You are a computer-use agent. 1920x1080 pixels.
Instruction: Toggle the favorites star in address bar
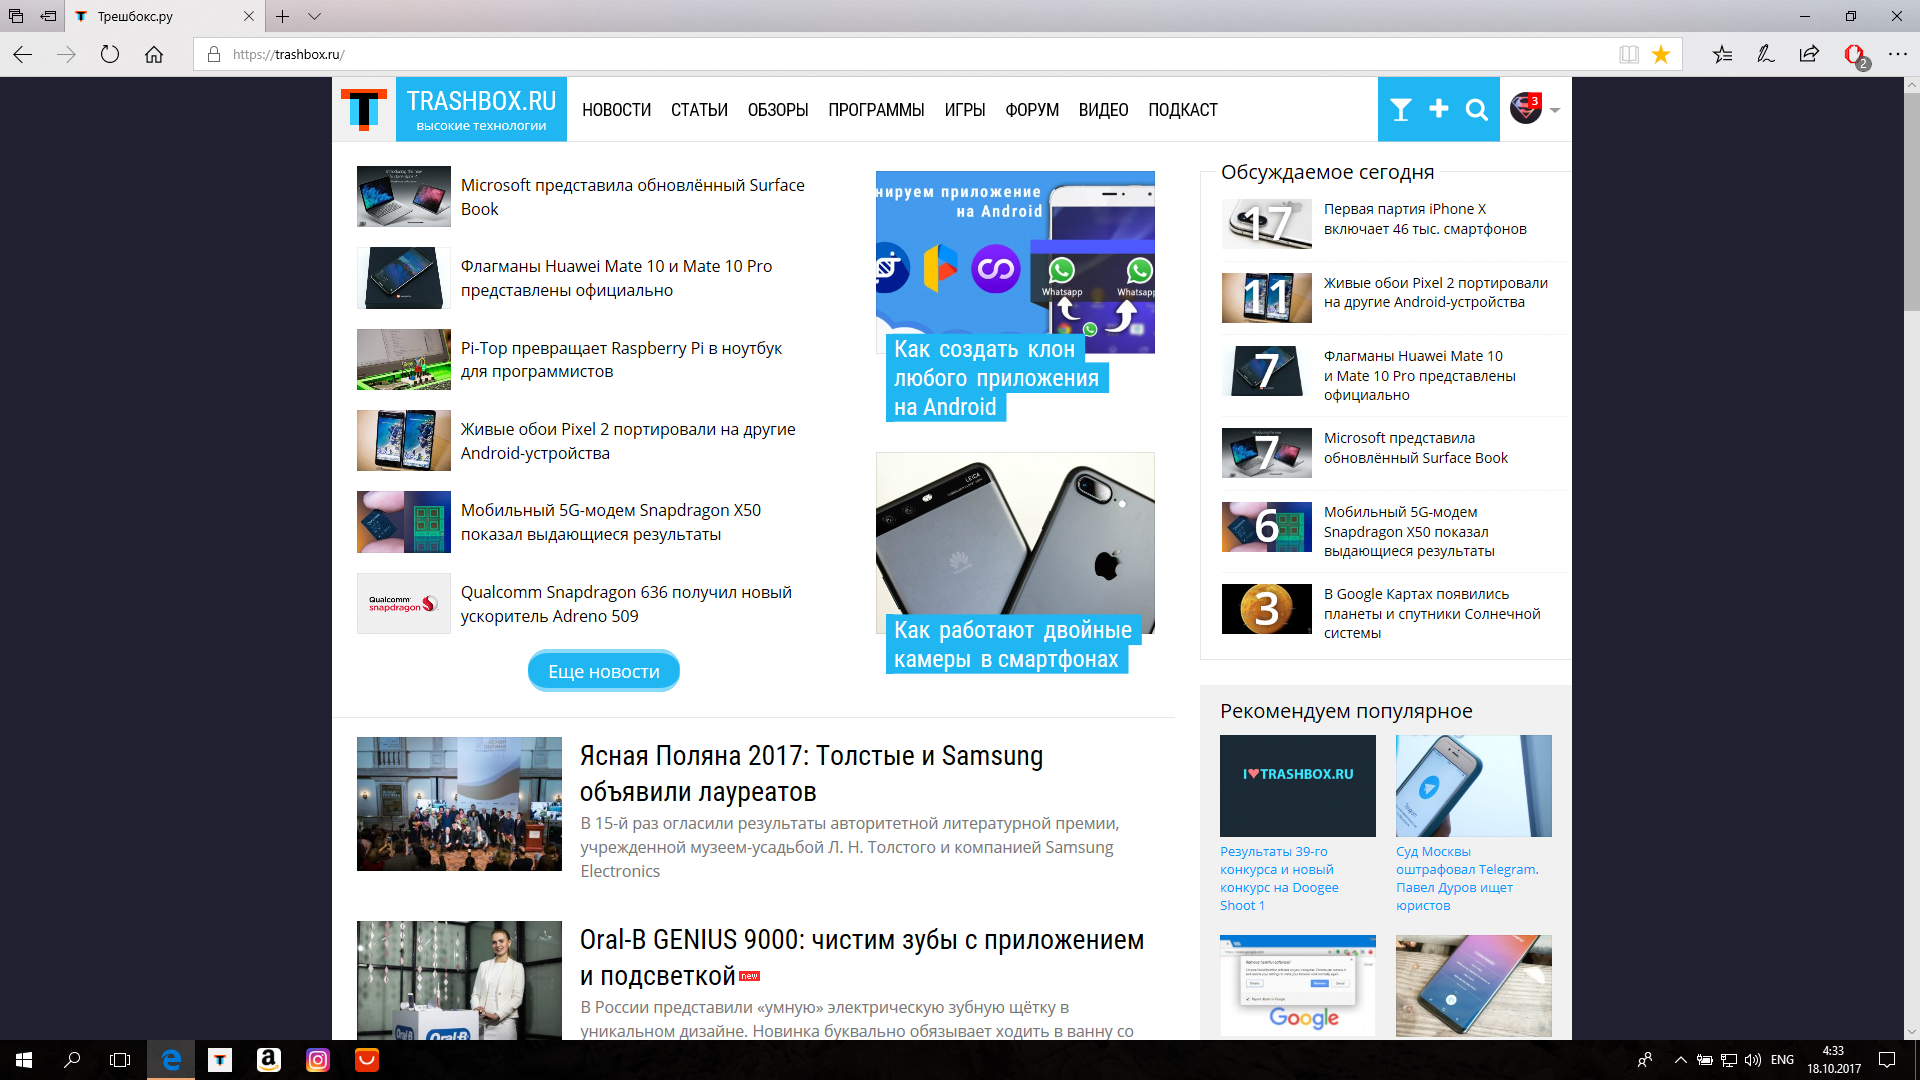1661,54
